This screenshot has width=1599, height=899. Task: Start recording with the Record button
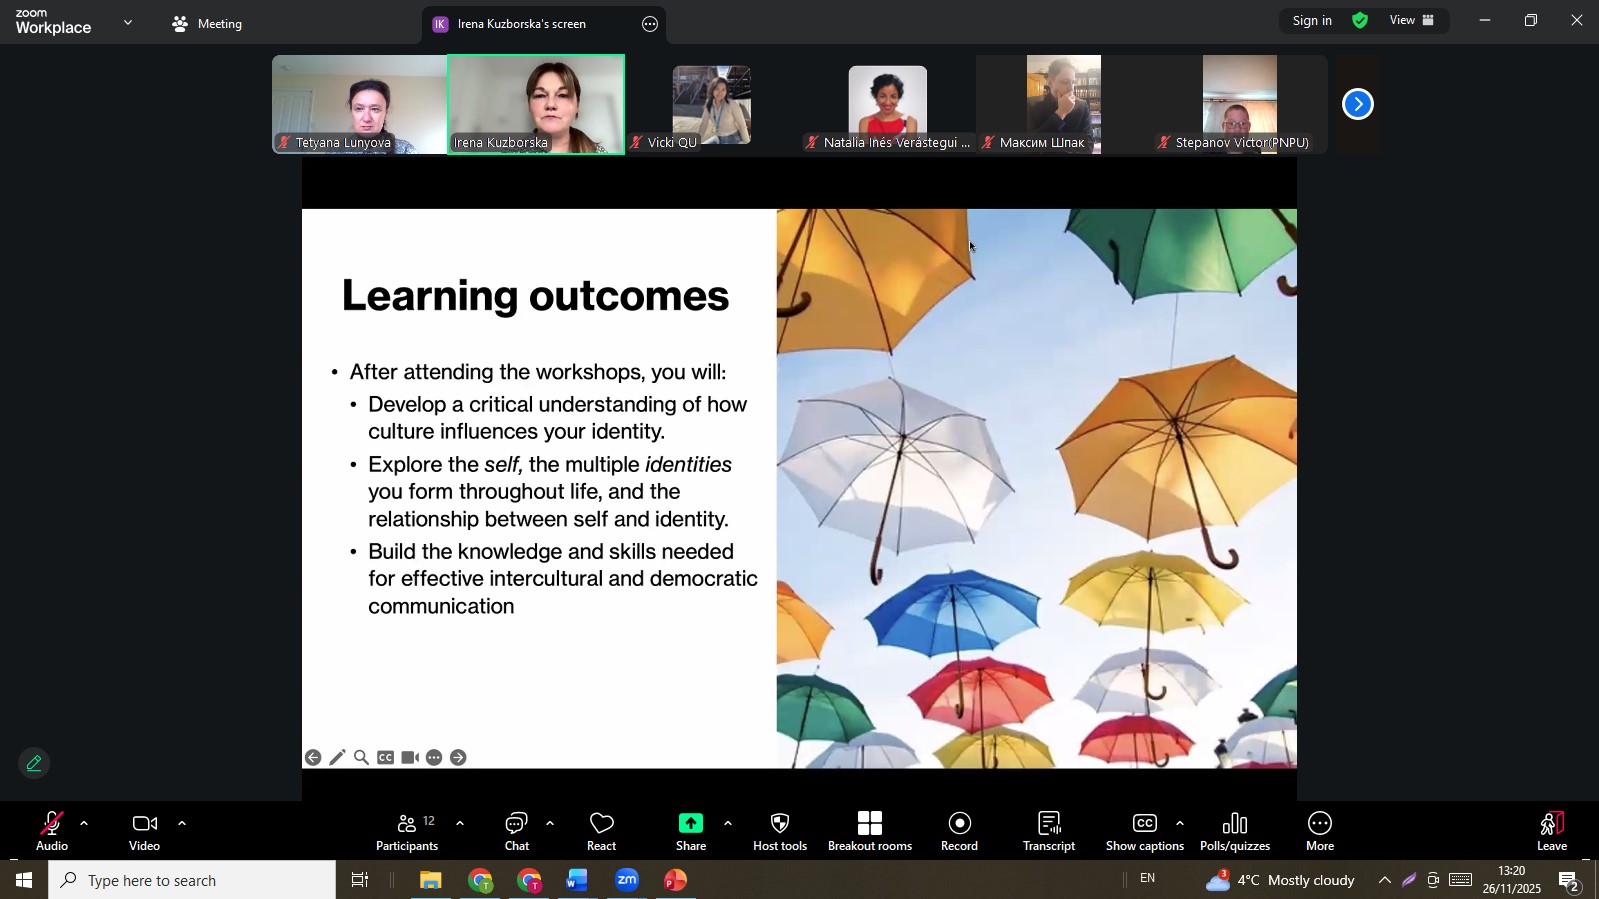[959, 831]
